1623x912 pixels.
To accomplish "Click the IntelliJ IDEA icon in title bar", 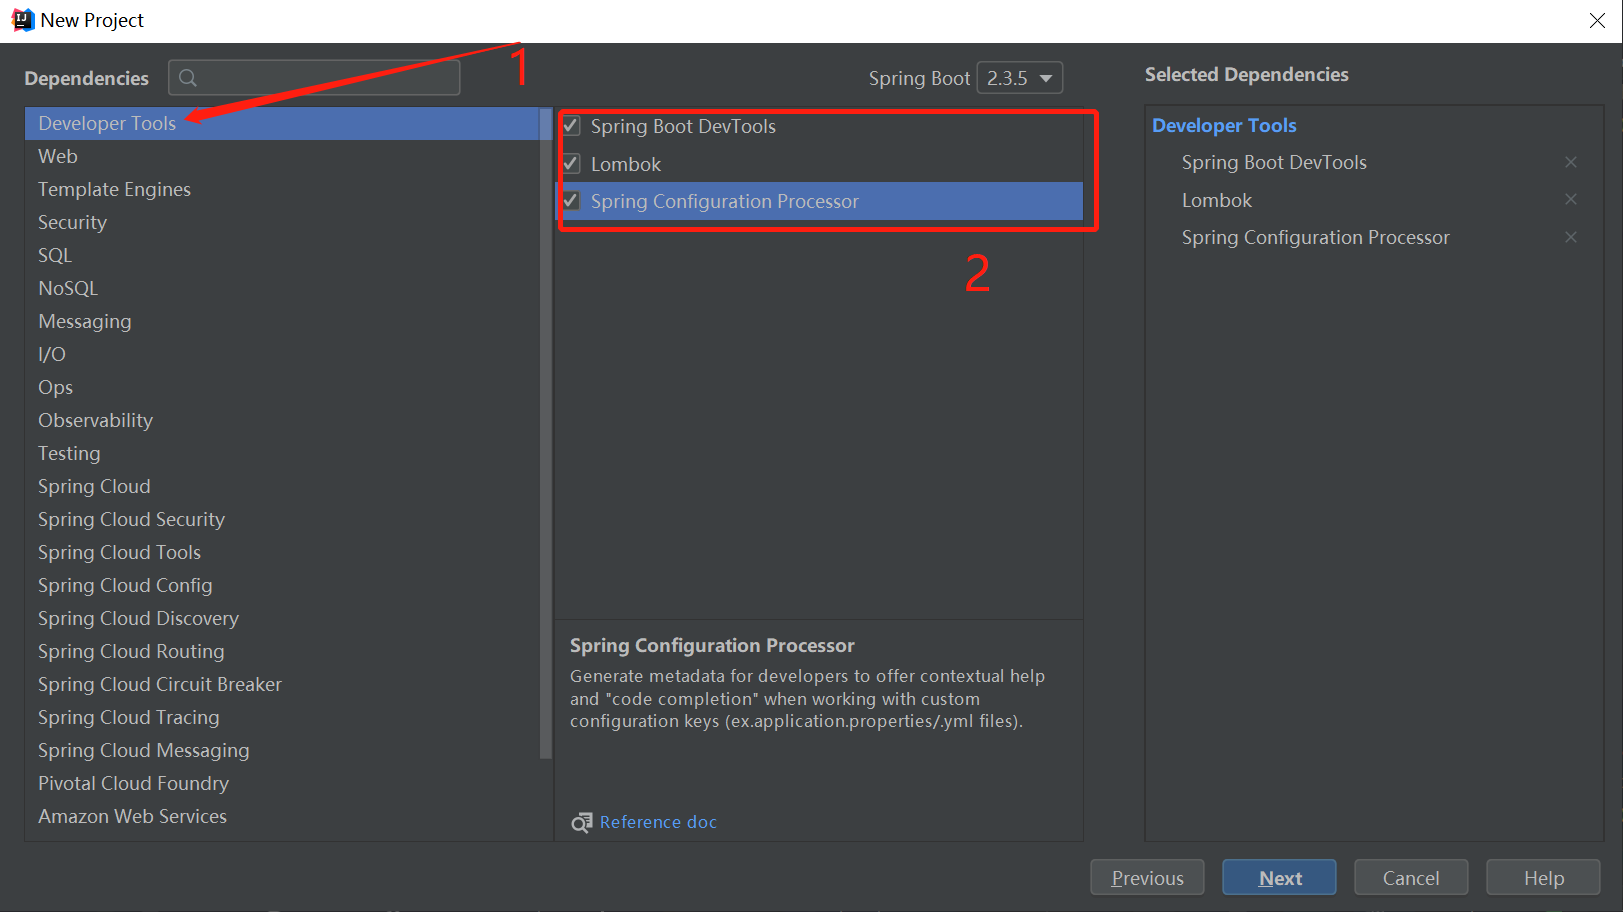I will point(22,20).
